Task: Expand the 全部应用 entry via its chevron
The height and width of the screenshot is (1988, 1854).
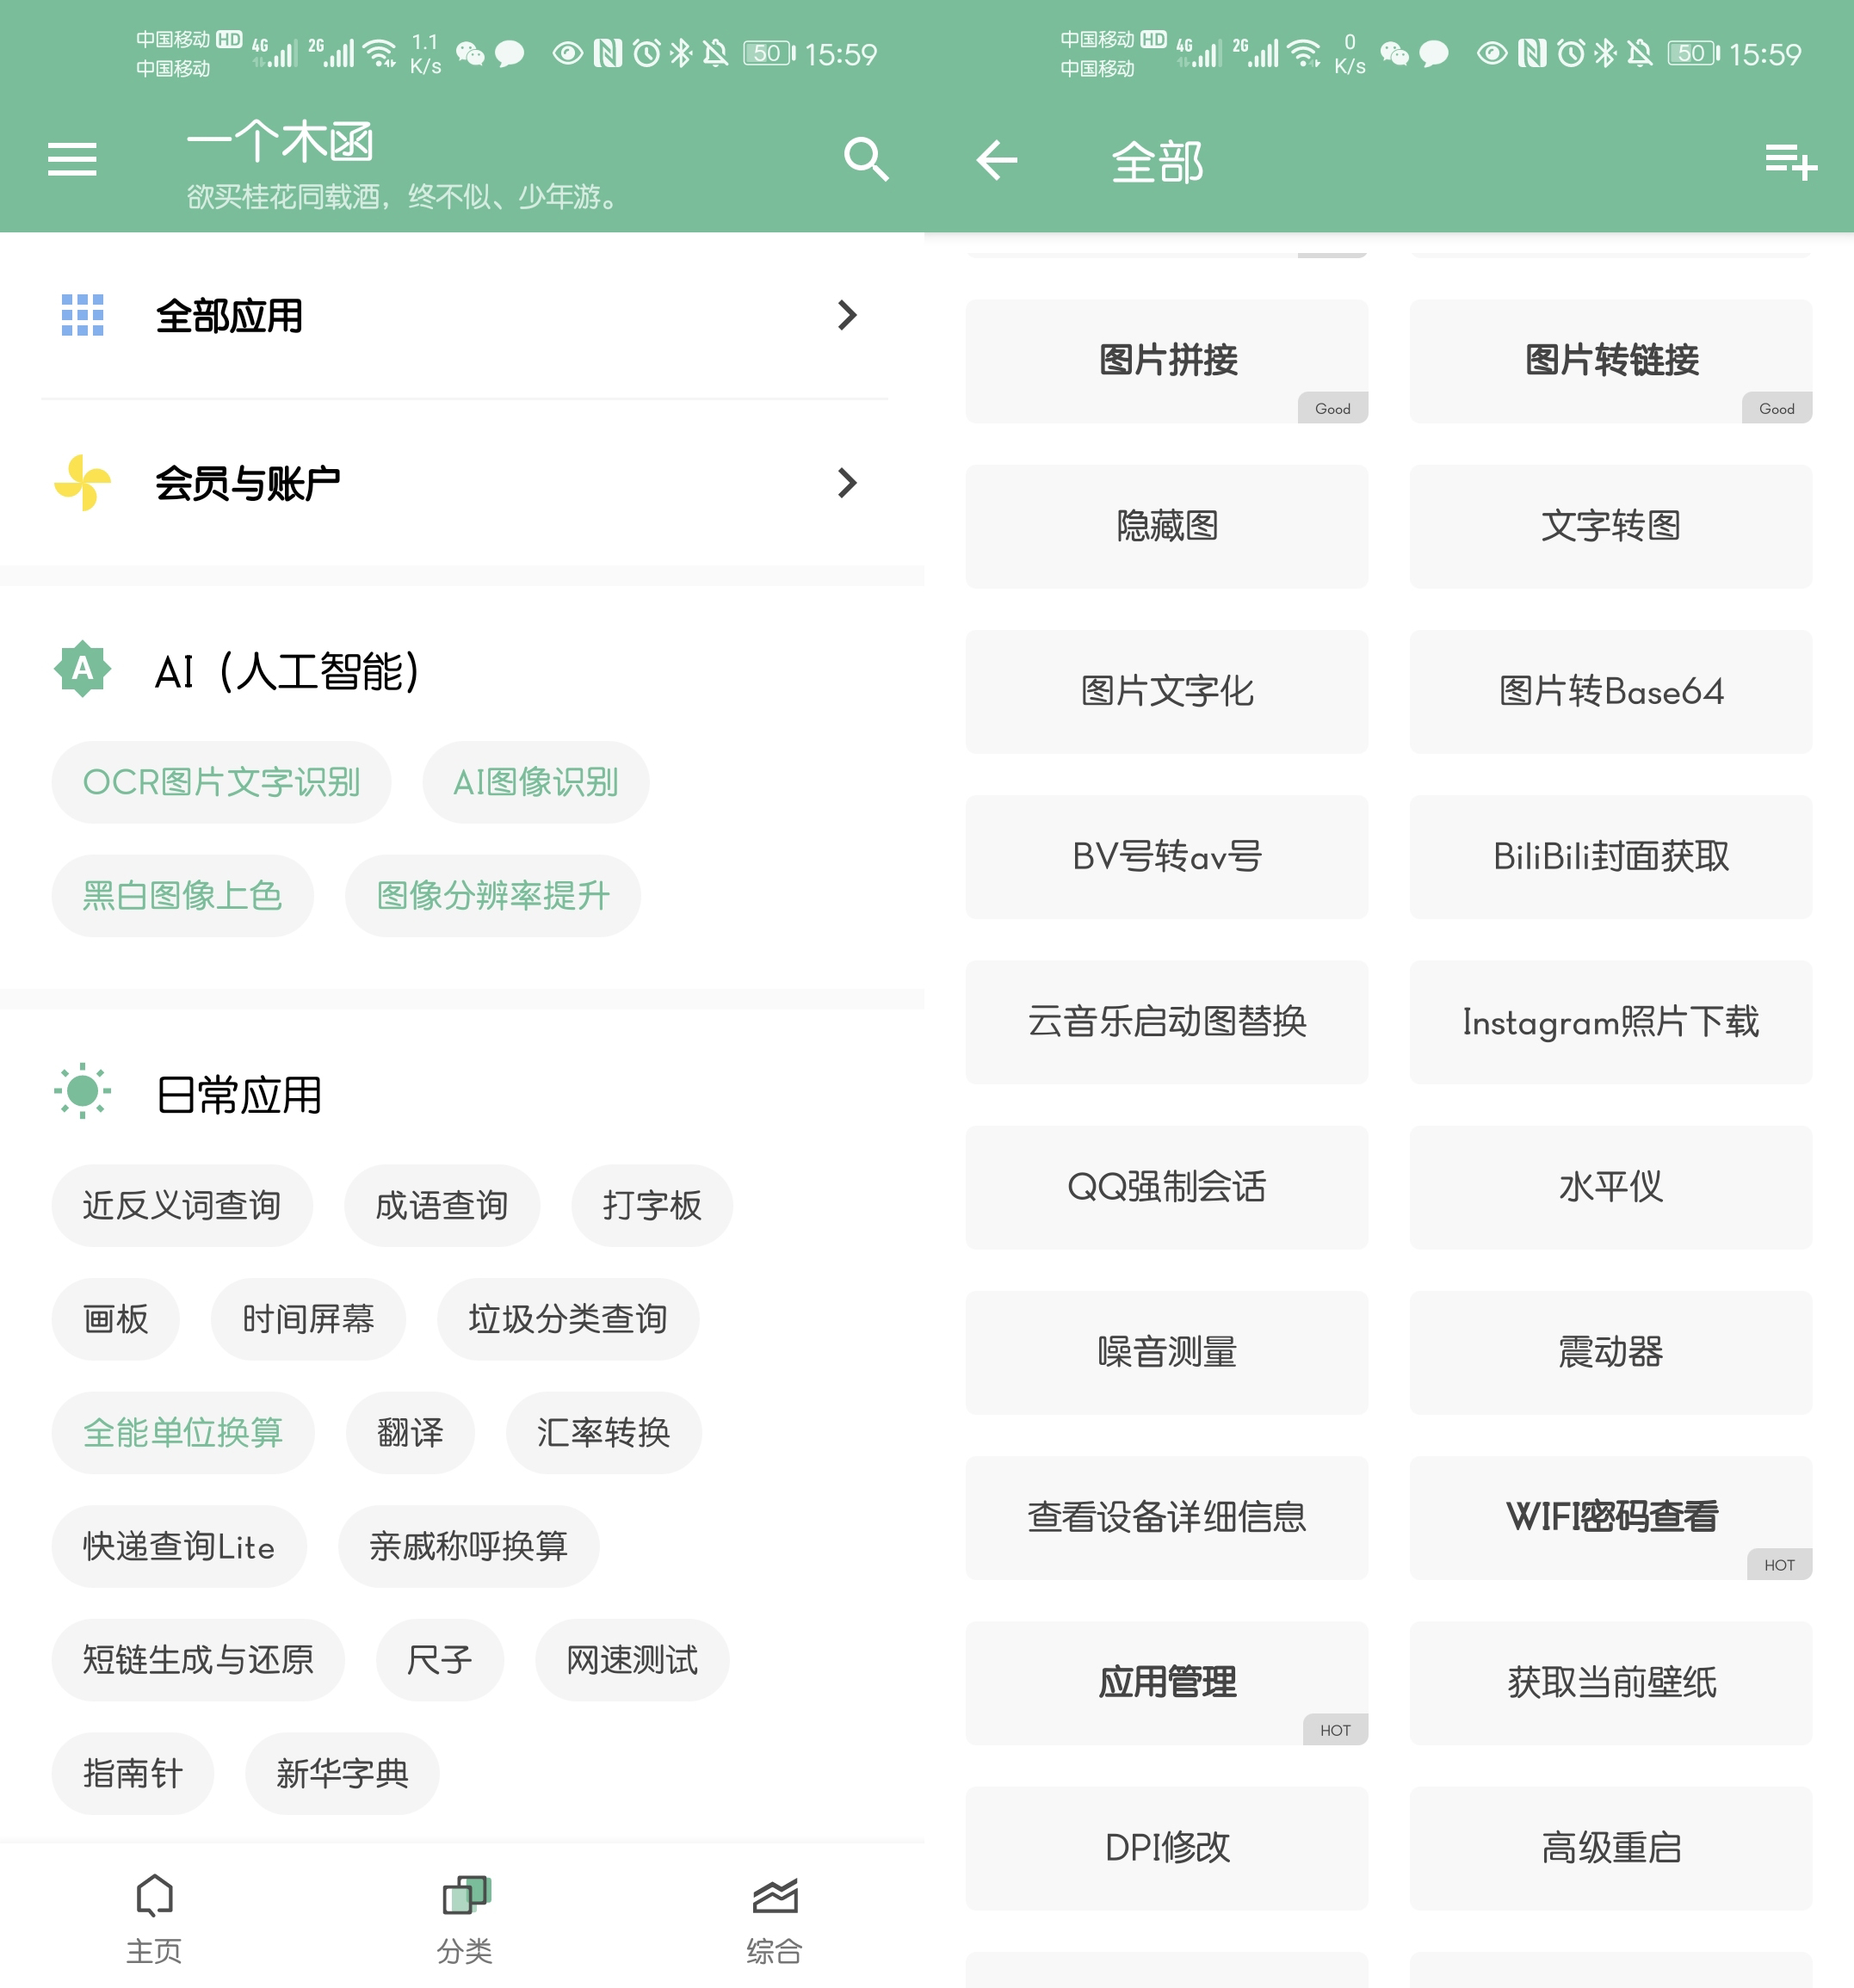Action: click(x=848, y=315)
